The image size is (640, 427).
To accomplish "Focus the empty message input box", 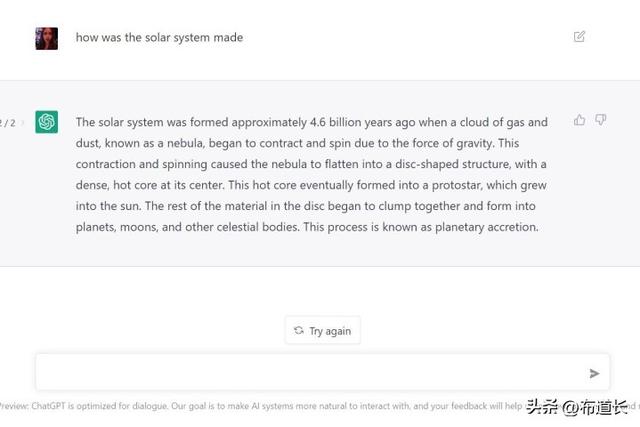I will (310, 372).
